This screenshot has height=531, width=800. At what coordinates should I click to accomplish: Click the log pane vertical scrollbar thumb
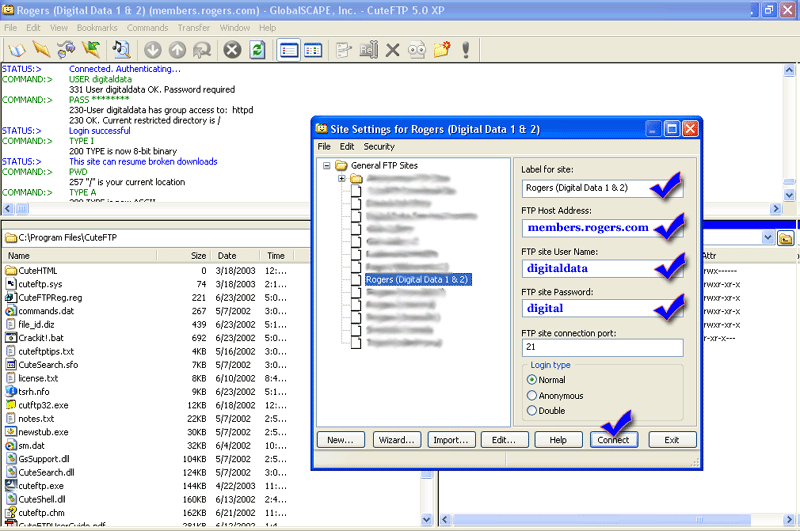[789, 182]
